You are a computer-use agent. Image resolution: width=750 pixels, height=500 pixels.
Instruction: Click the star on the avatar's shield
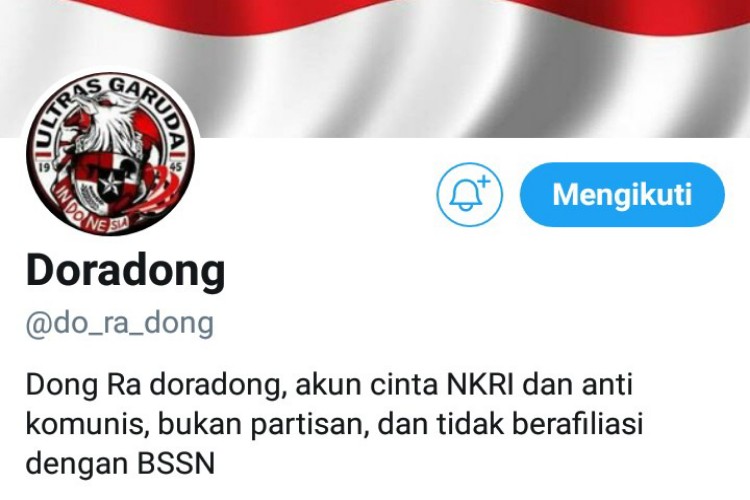[111, 184]
